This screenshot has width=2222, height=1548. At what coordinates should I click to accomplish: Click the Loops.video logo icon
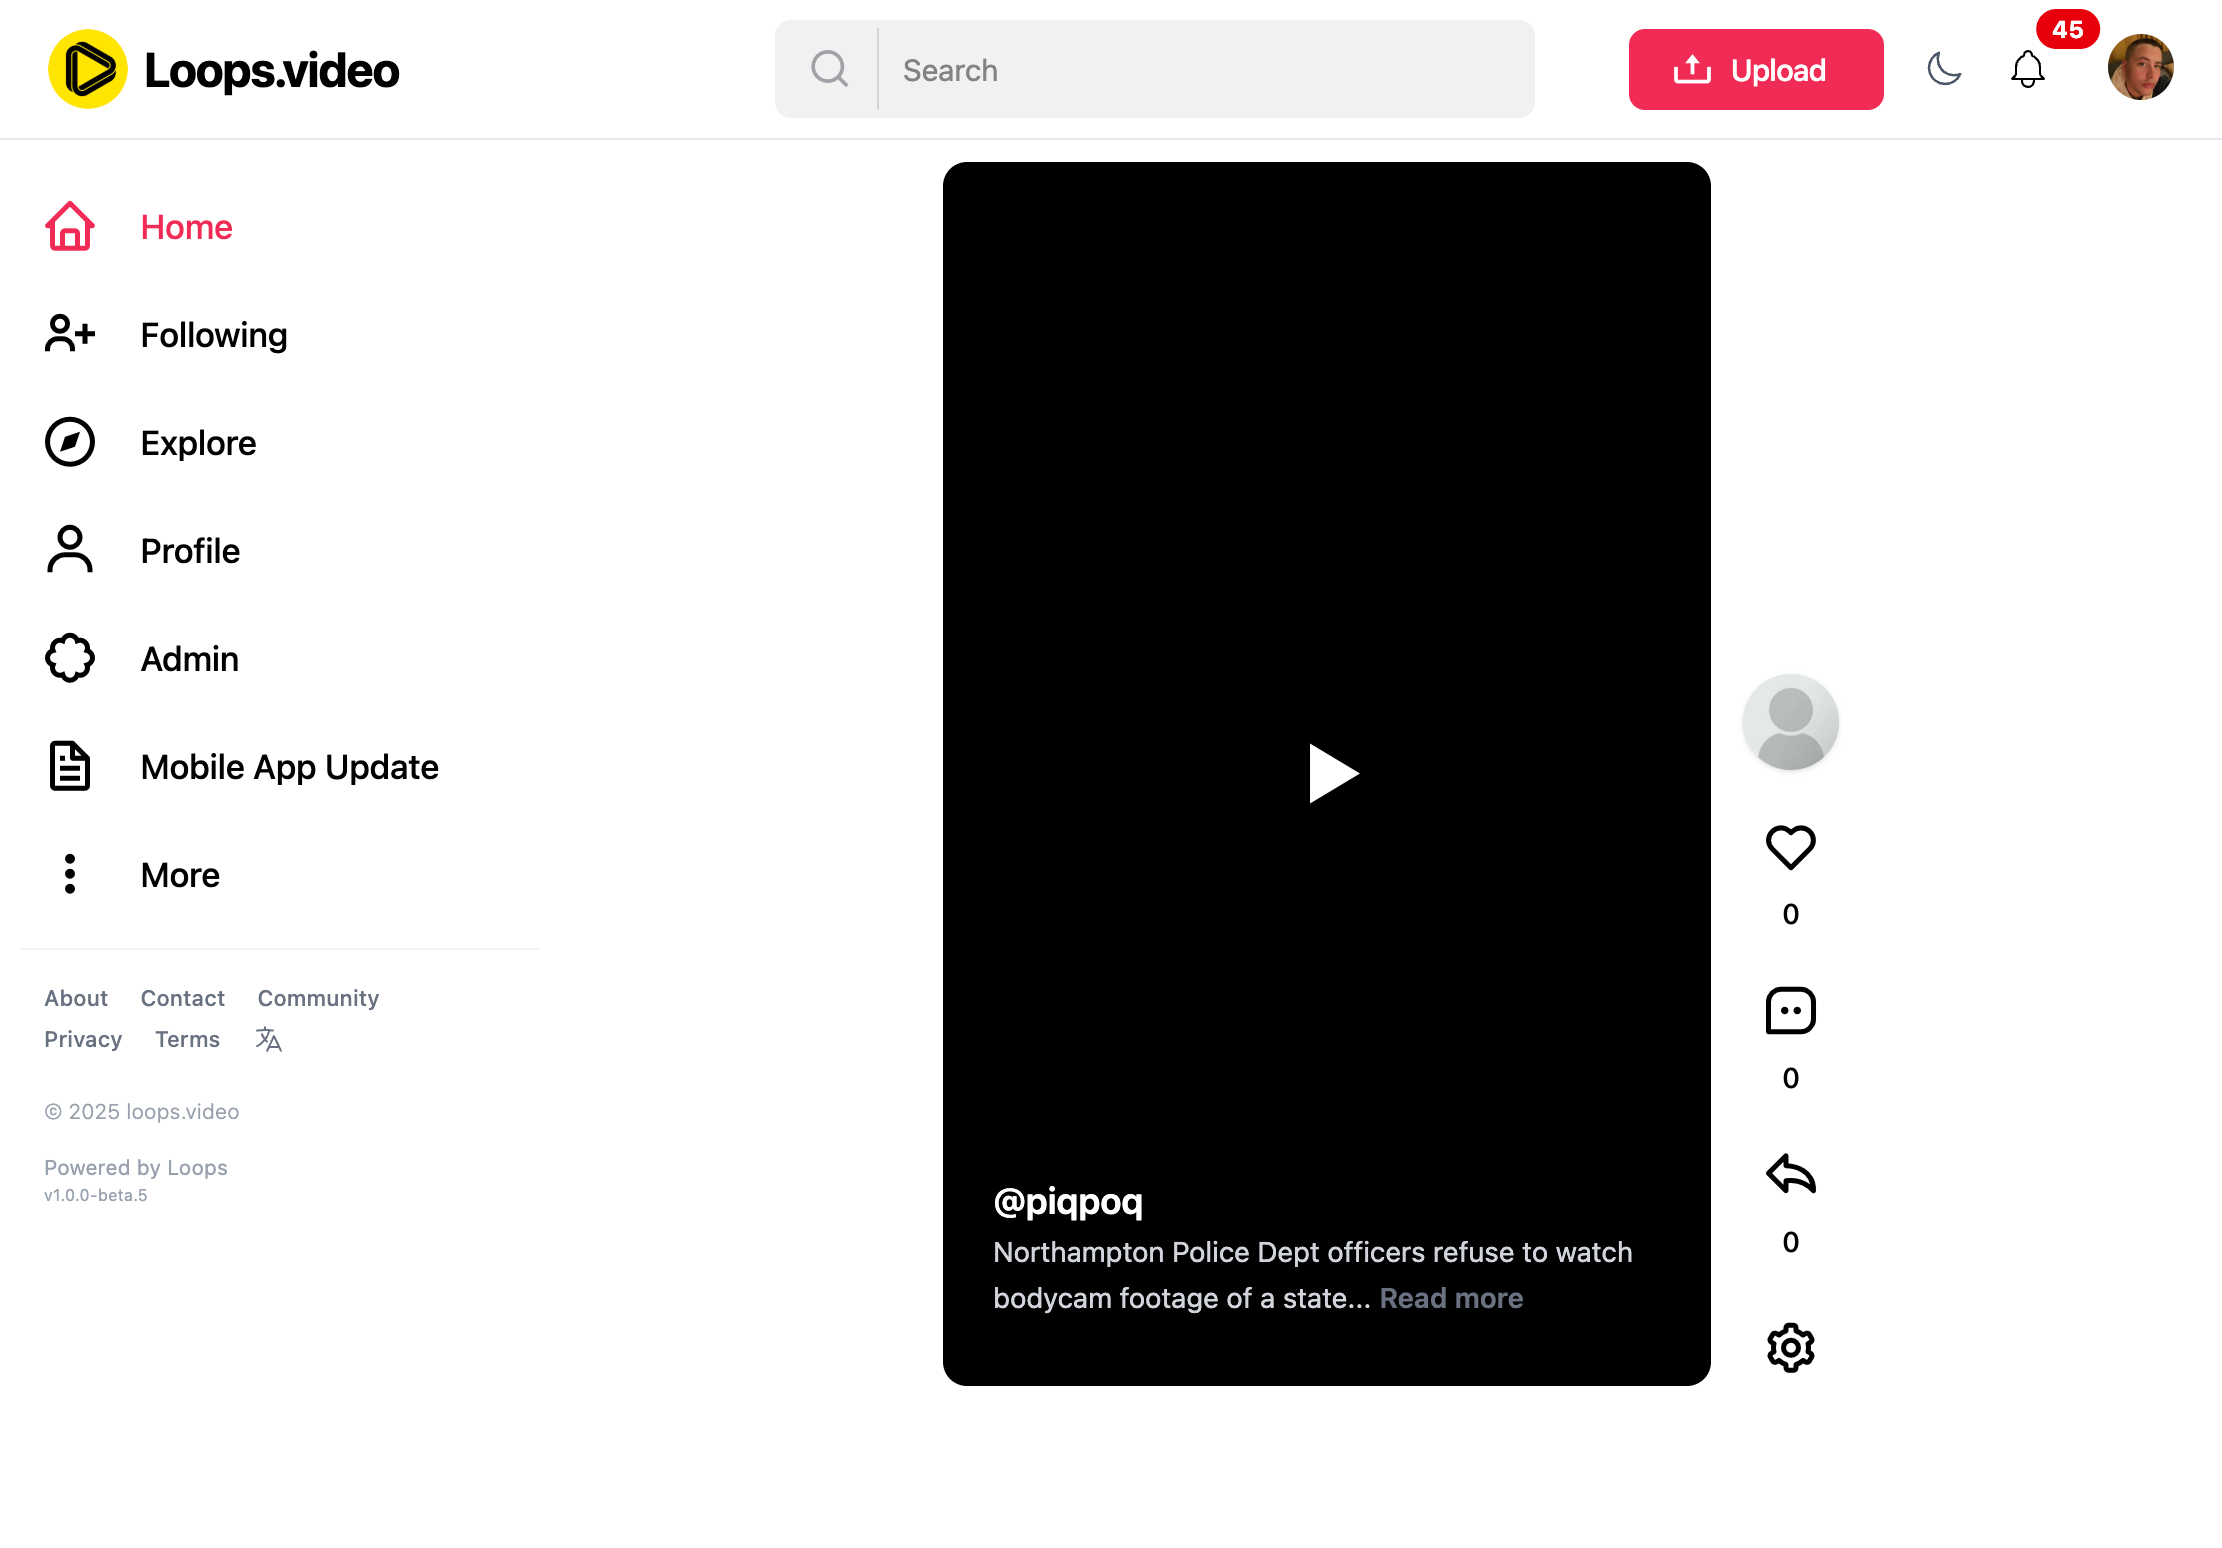[88, 68]
